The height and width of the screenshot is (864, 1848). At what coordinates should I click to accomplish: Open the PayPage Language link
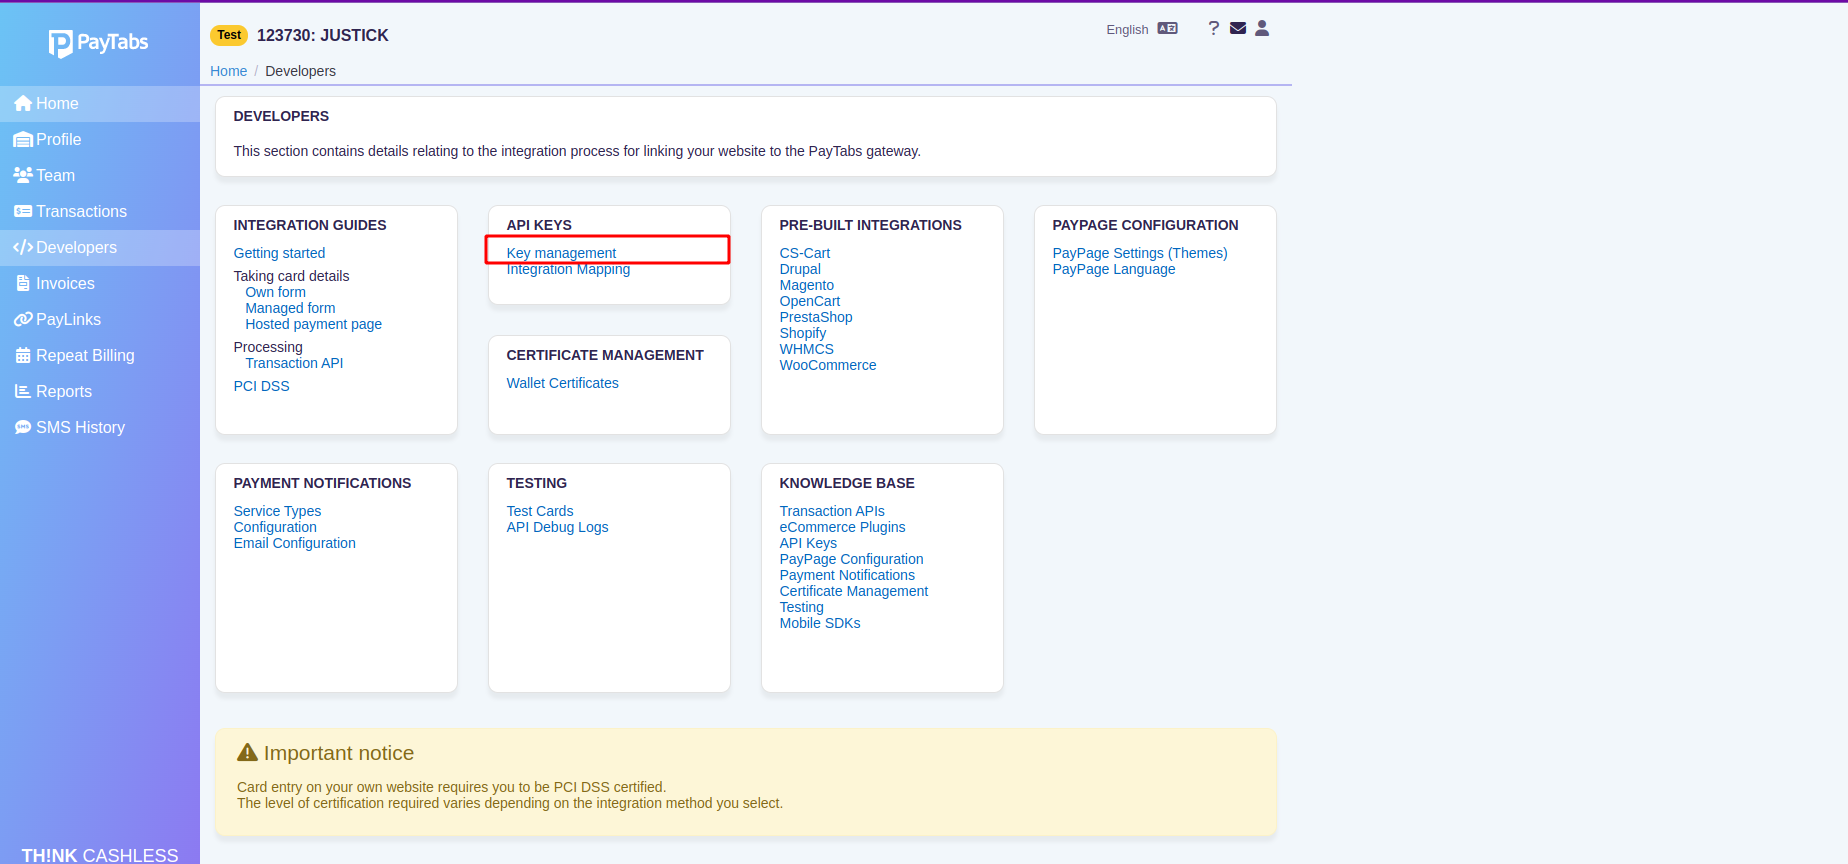[x=1114, y=269]
